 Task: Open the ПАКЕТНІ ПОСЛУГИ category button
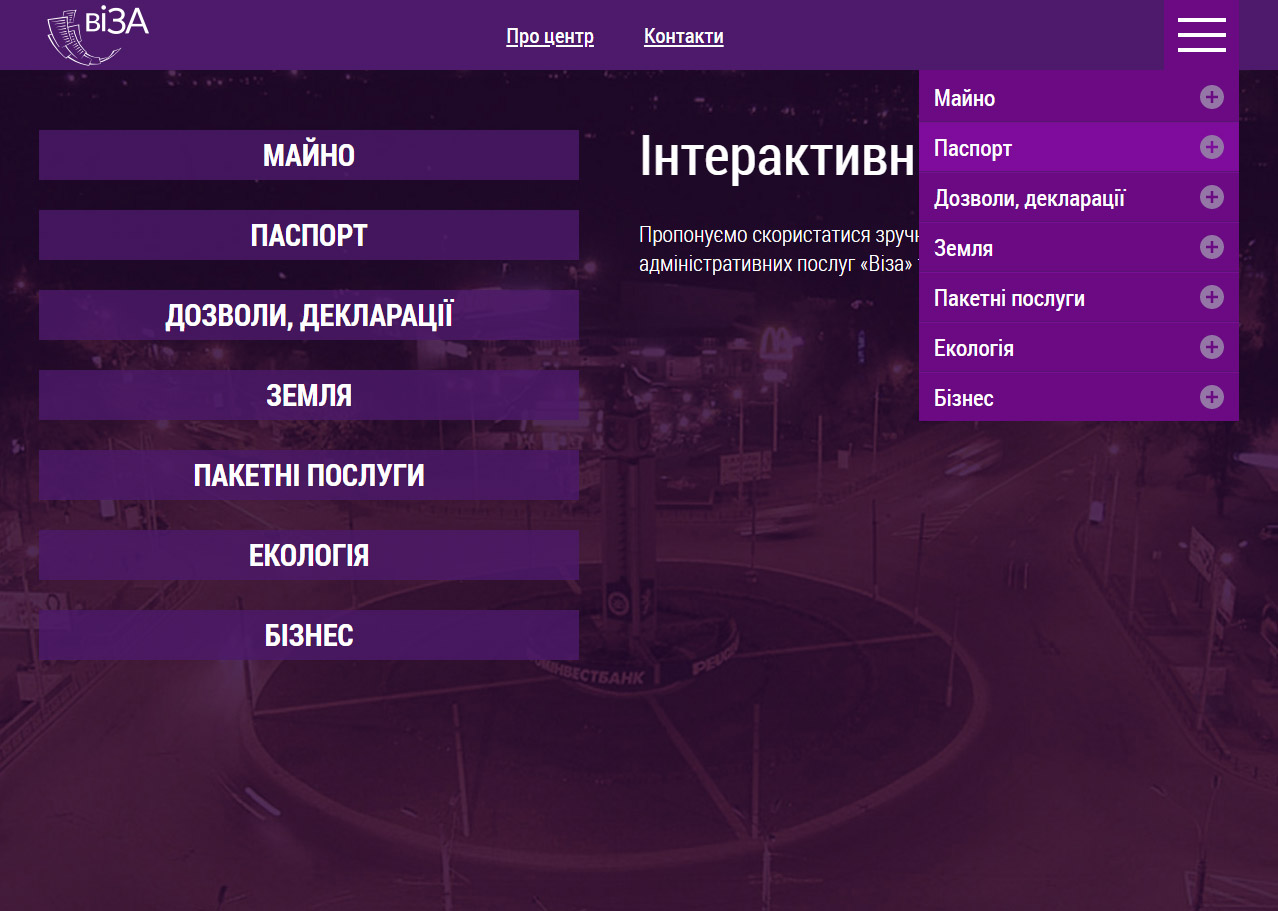coord(309,476)
